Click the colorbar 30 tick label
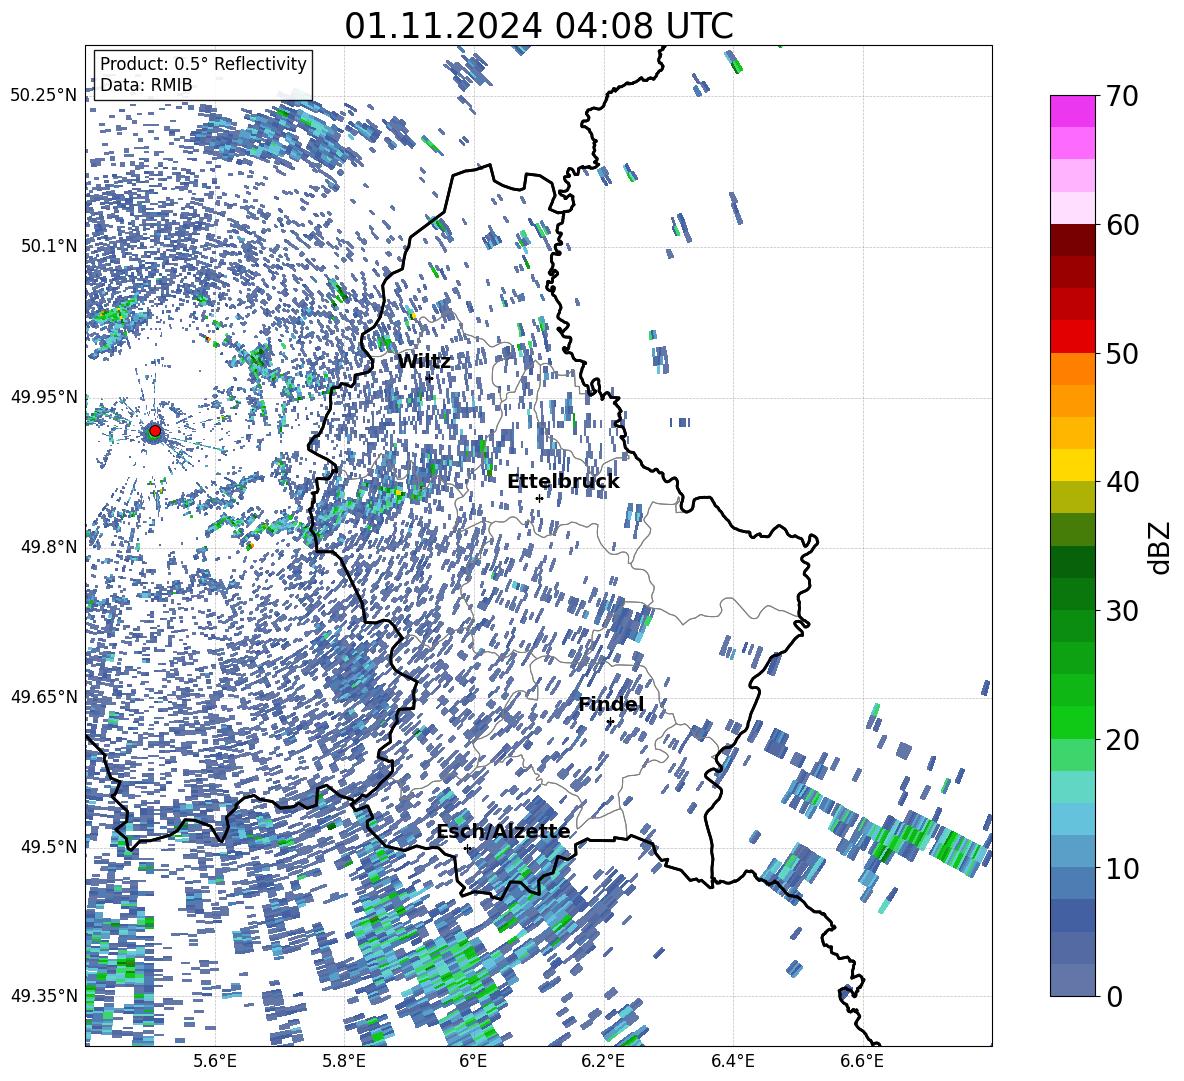This screenshot has width=1184, height=1081. (1122, 611)
